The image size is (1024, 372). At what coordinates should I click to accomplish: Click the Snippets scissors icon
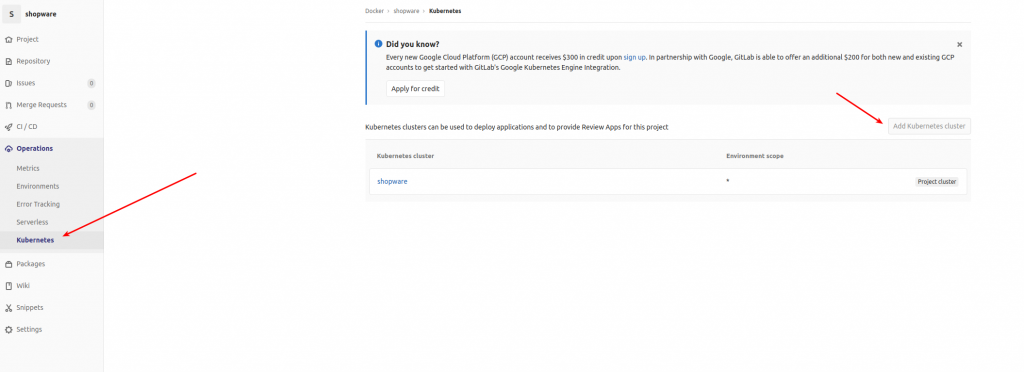coord(8,308)
